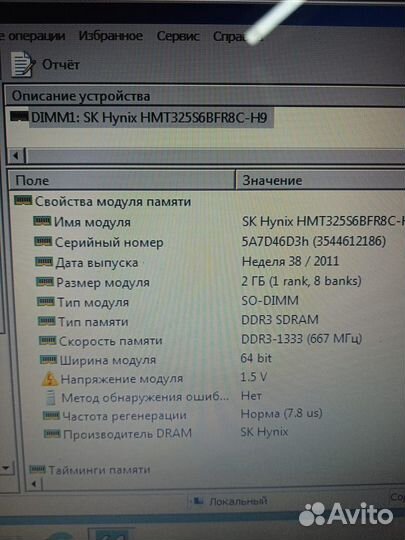Select Свойства модуля памяти group row
Screen dimensions: 405x540
[113, 201]
